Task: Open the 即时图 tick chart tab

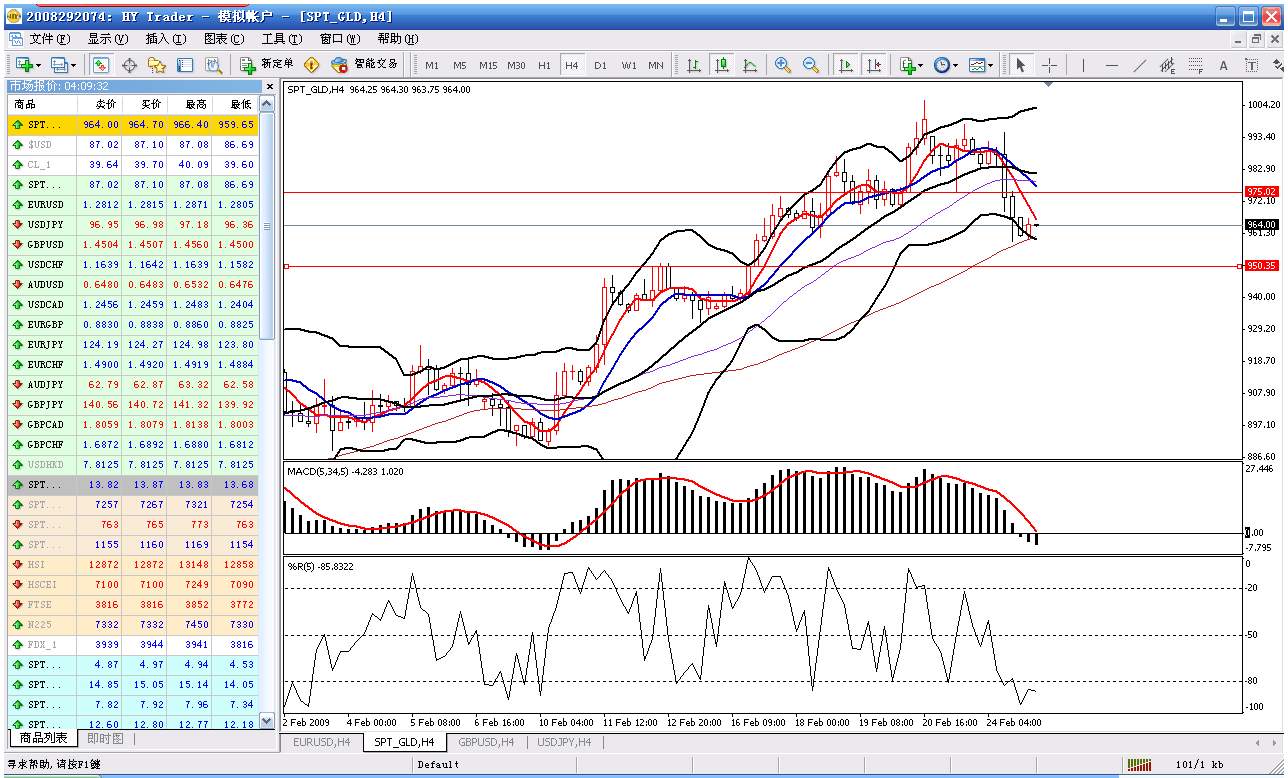Action: [105, 739]
